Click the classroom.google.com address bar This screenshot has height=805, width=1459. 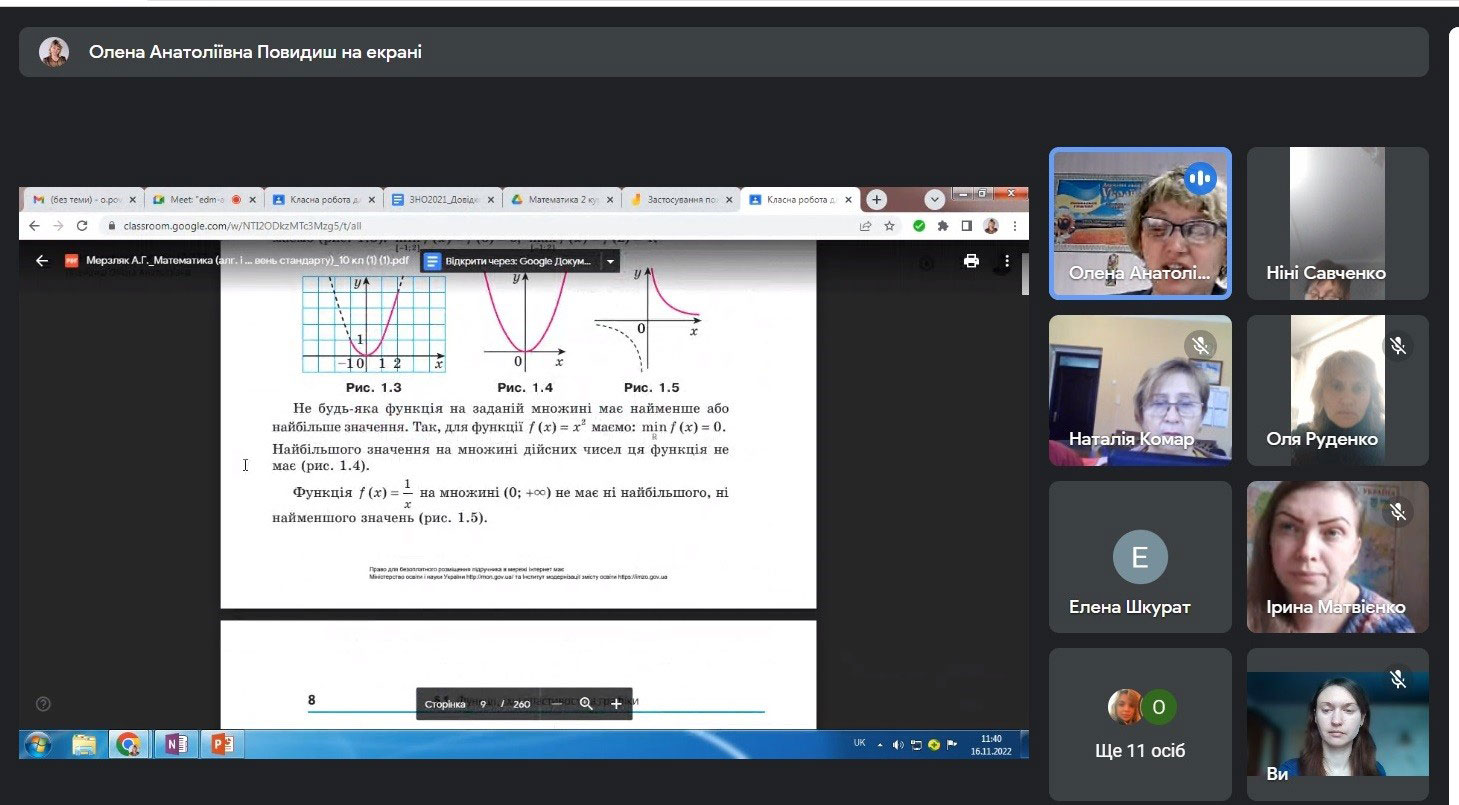pyautogui.click(x=480, y=226)
